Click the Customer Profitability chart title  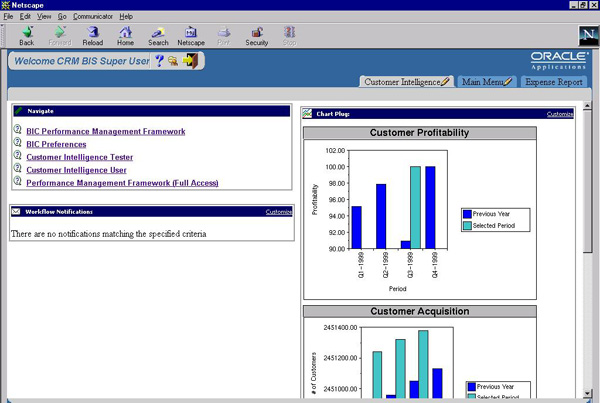point(419,133)
